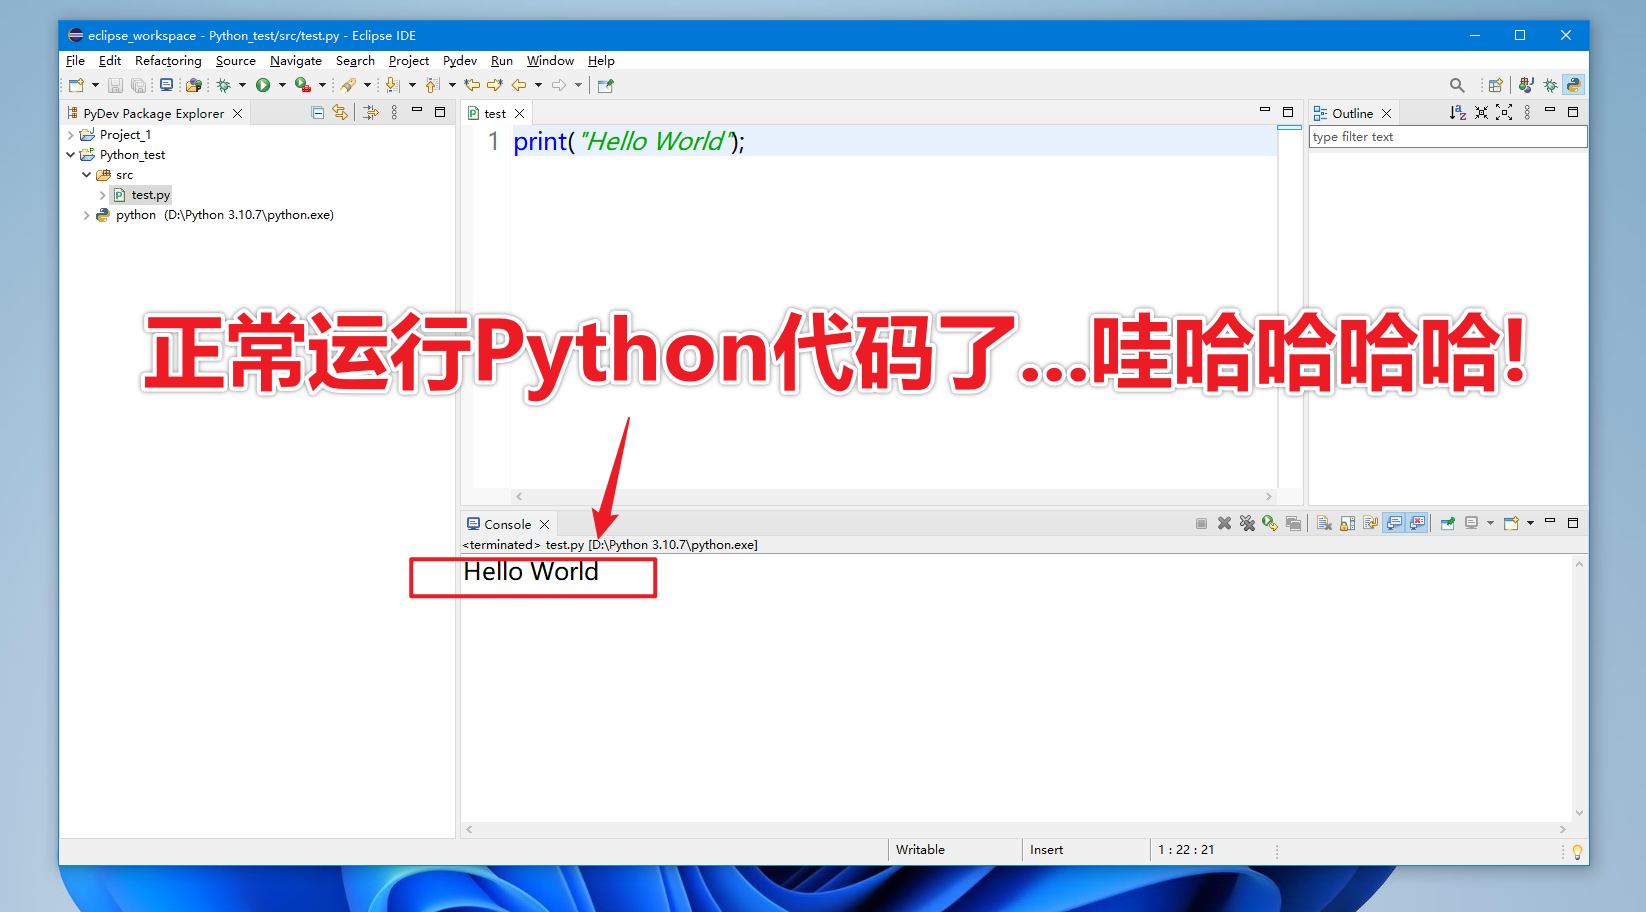Open the Pydev menu
The height and width of the screenshot is (912, 1646).
(460, 61)
